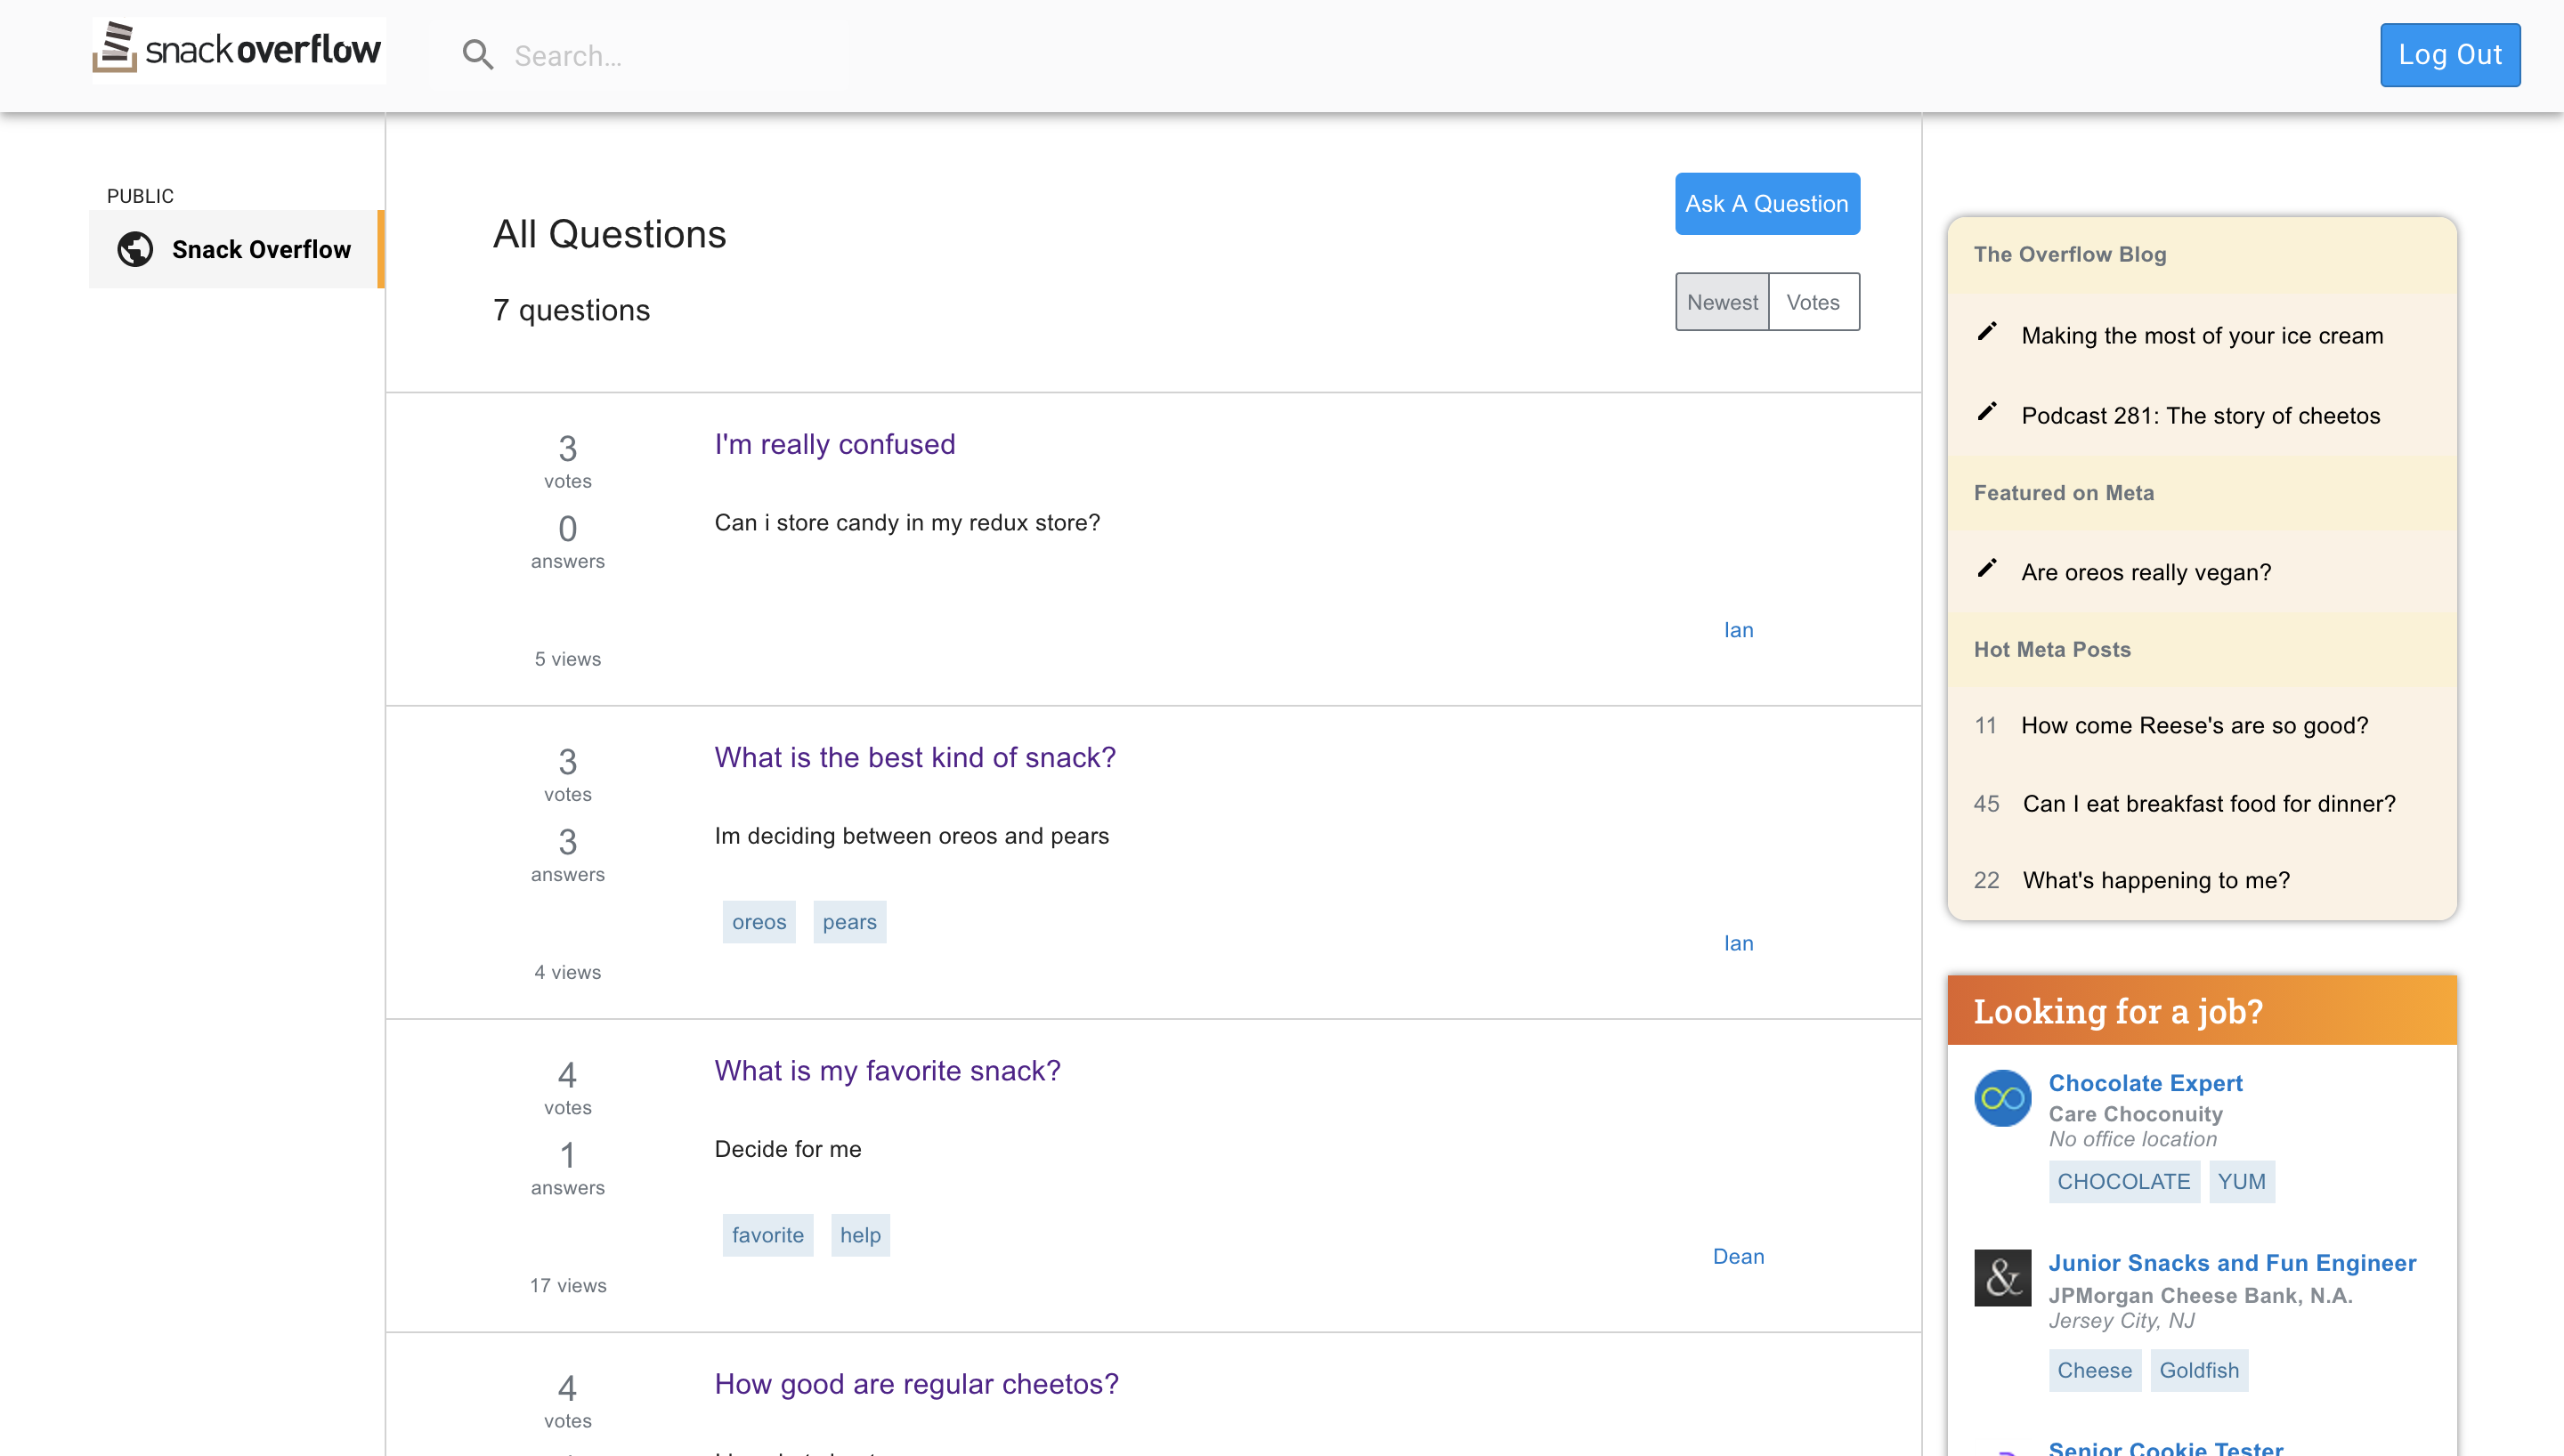Focus the Search input field

(x=670, y=56)
